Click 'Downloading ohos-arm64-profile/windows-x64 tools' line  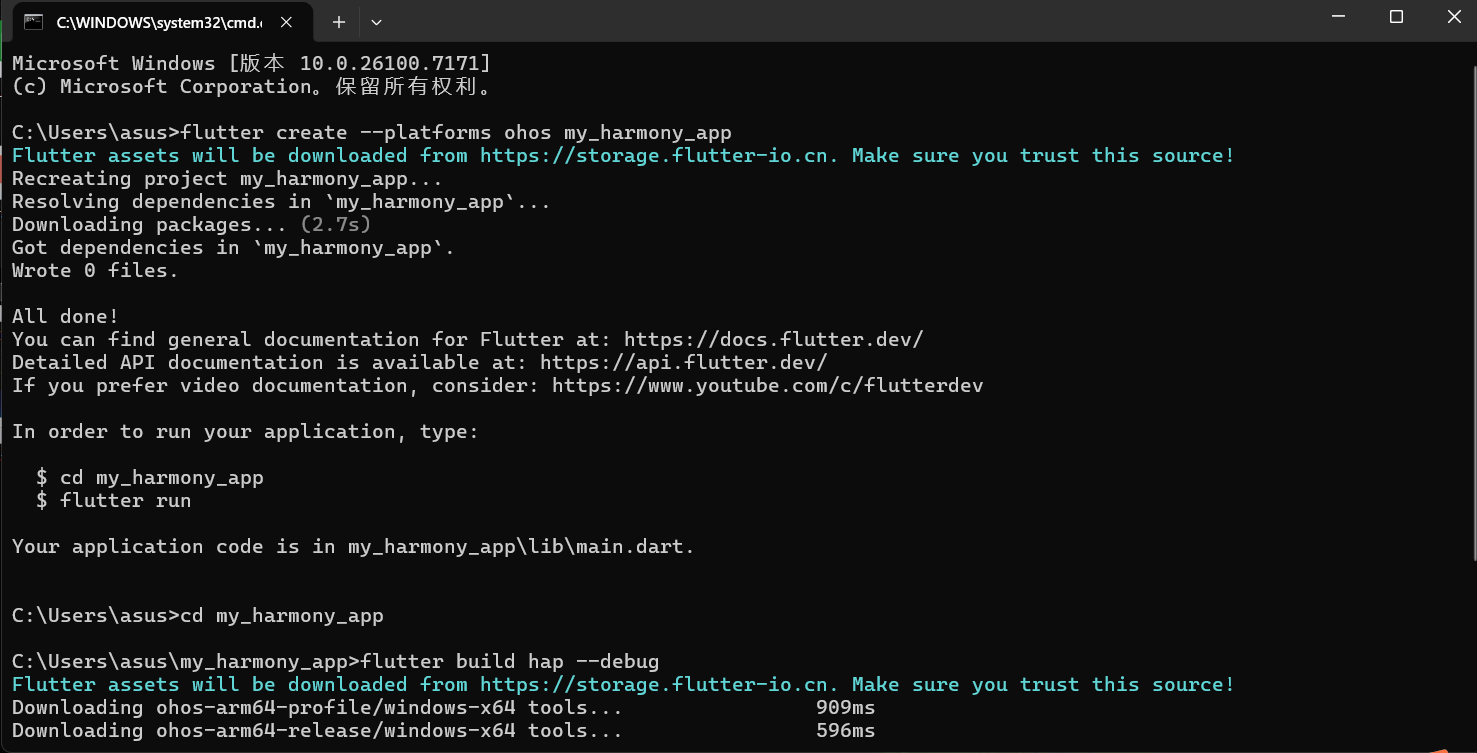click(x=317, y=707)
